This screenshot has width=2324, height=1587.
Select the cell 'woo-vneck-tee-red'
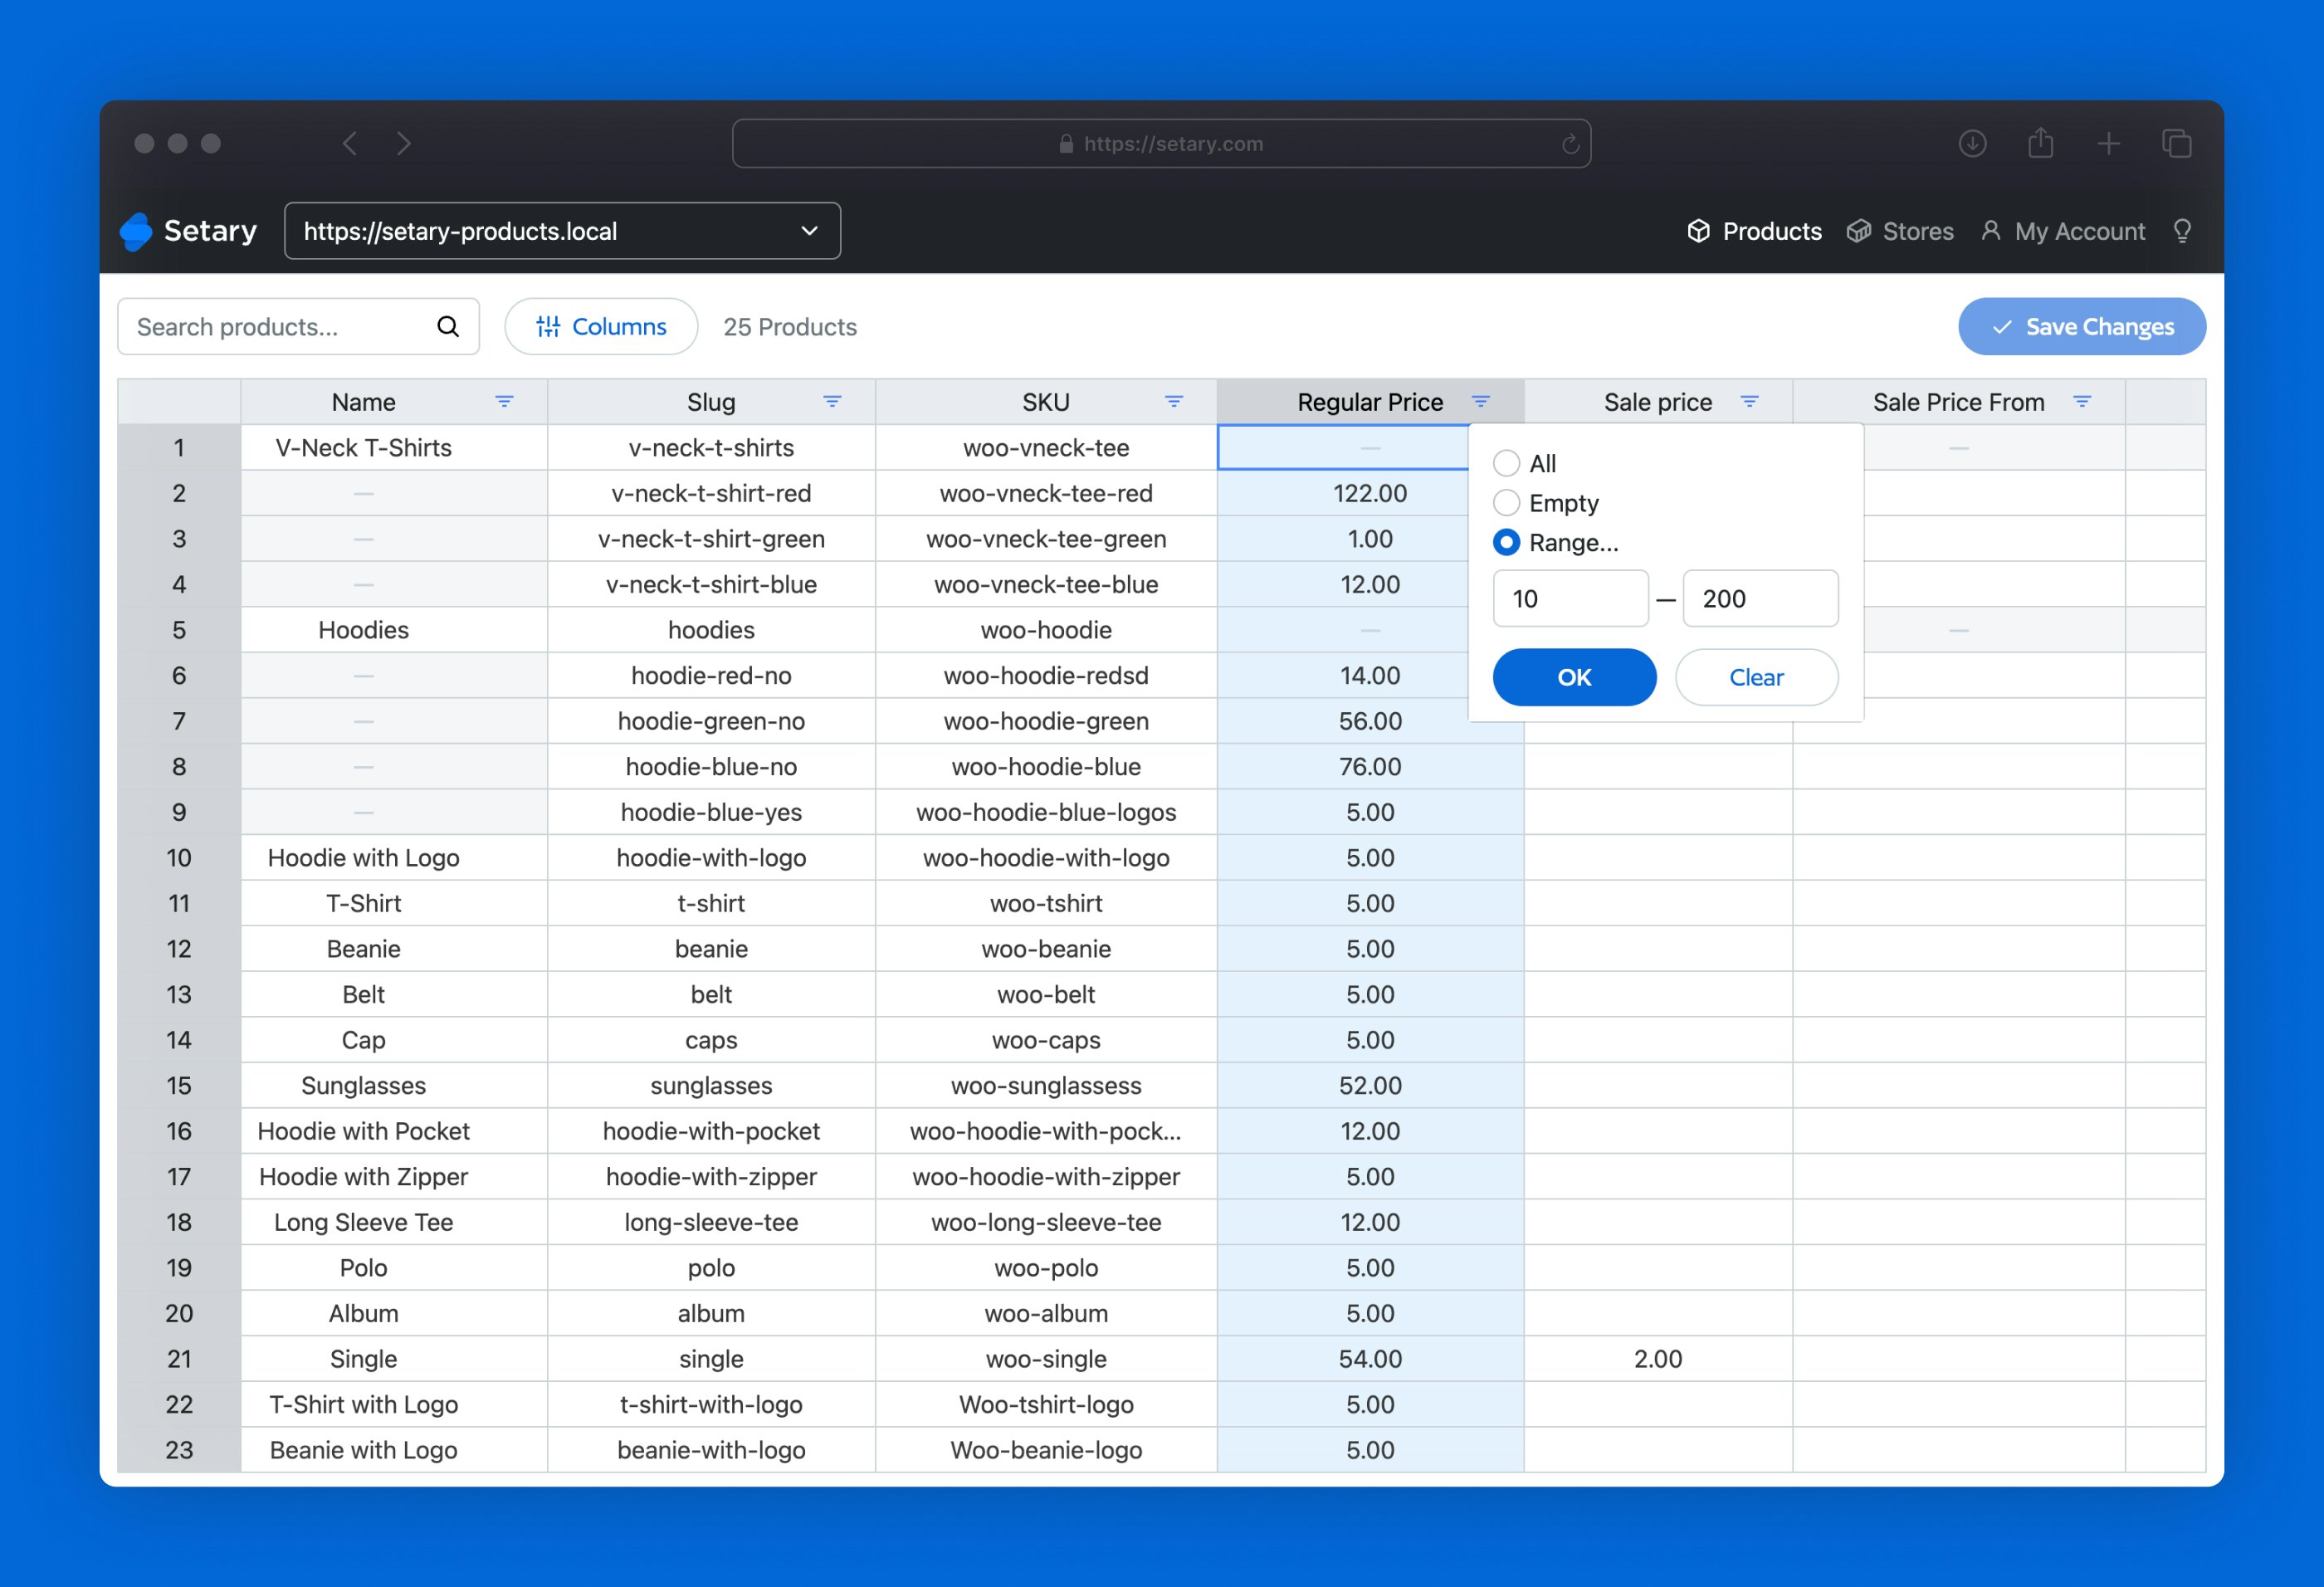pyautogui.click(x=1046, y=493)
